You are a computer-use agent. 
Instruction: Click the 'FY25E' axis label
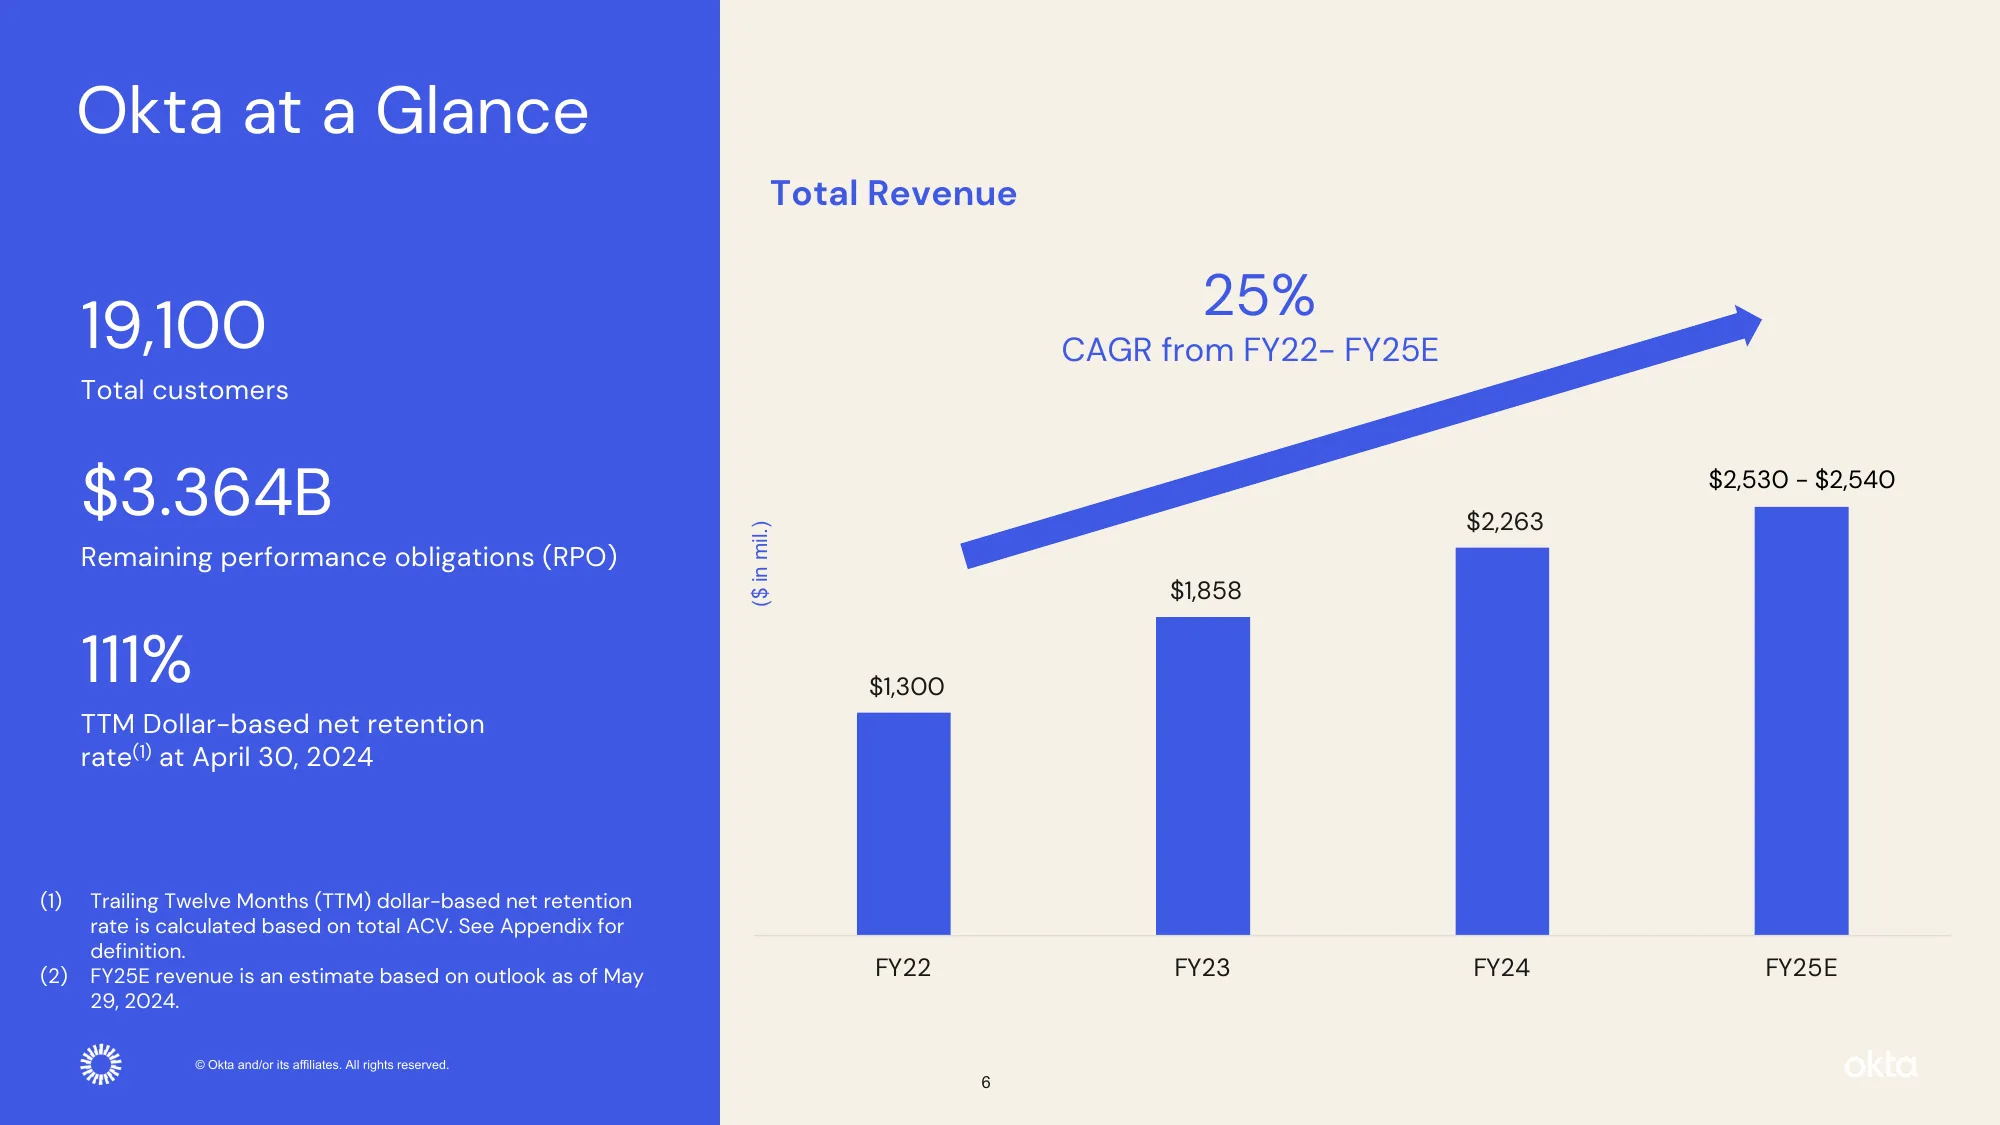click(1801, 968)
